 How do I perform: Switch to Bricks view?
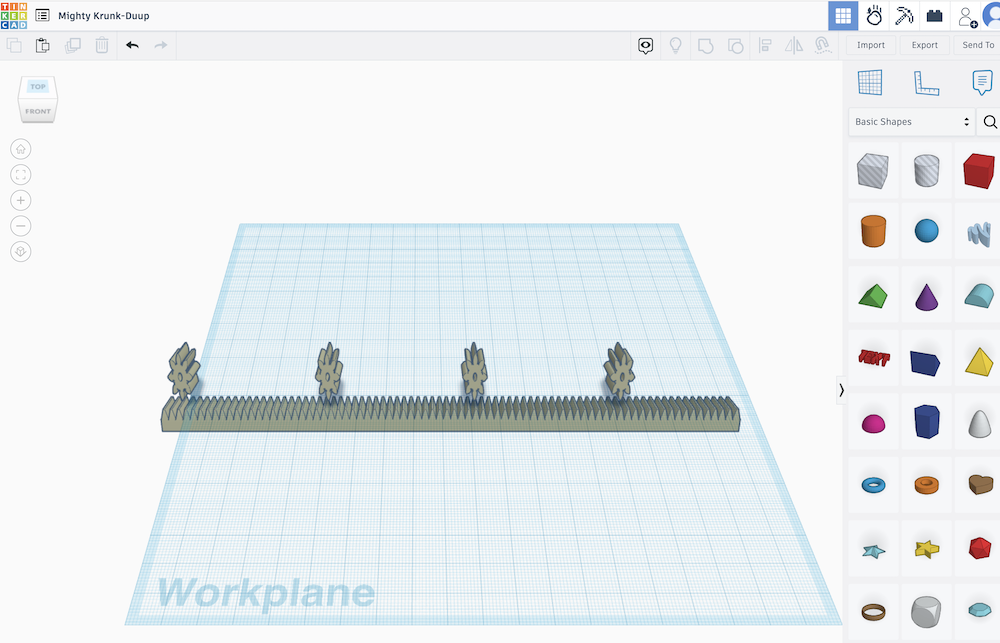coord(935,15)
